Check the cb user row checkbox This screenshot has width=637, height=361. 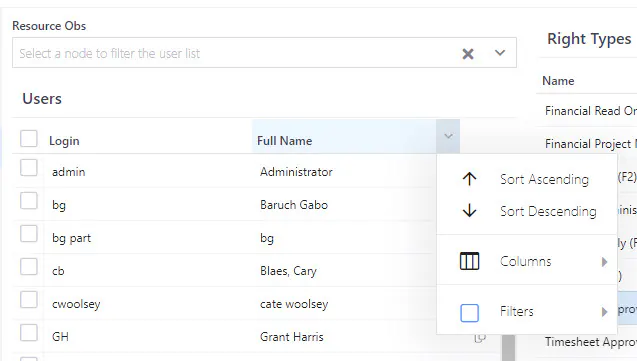click(x=29, y=267)
